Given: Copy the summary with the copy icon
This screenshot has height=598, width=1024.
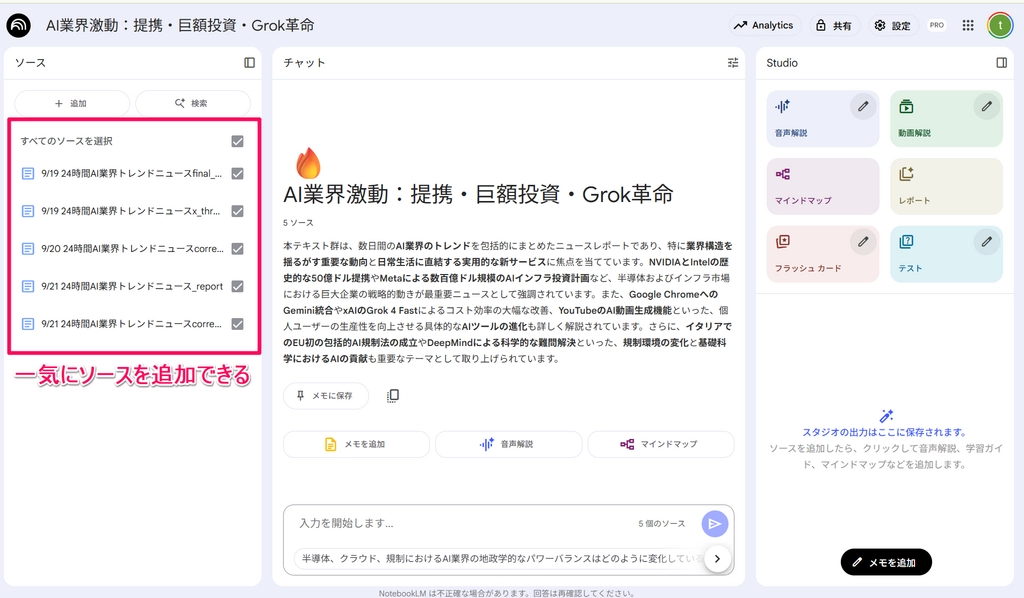Looking at the screenshot, I should click(392, 396).
